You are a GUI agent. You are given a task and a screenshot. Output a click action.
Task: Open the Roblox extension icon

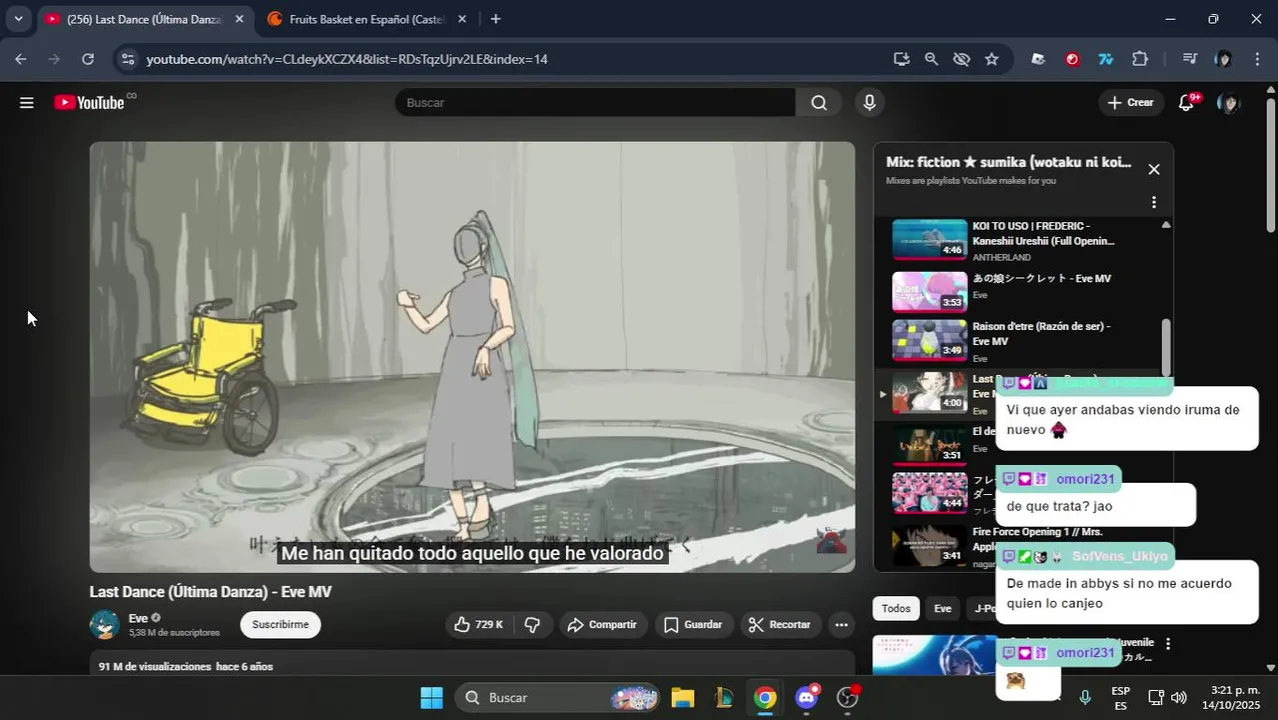1038,59
